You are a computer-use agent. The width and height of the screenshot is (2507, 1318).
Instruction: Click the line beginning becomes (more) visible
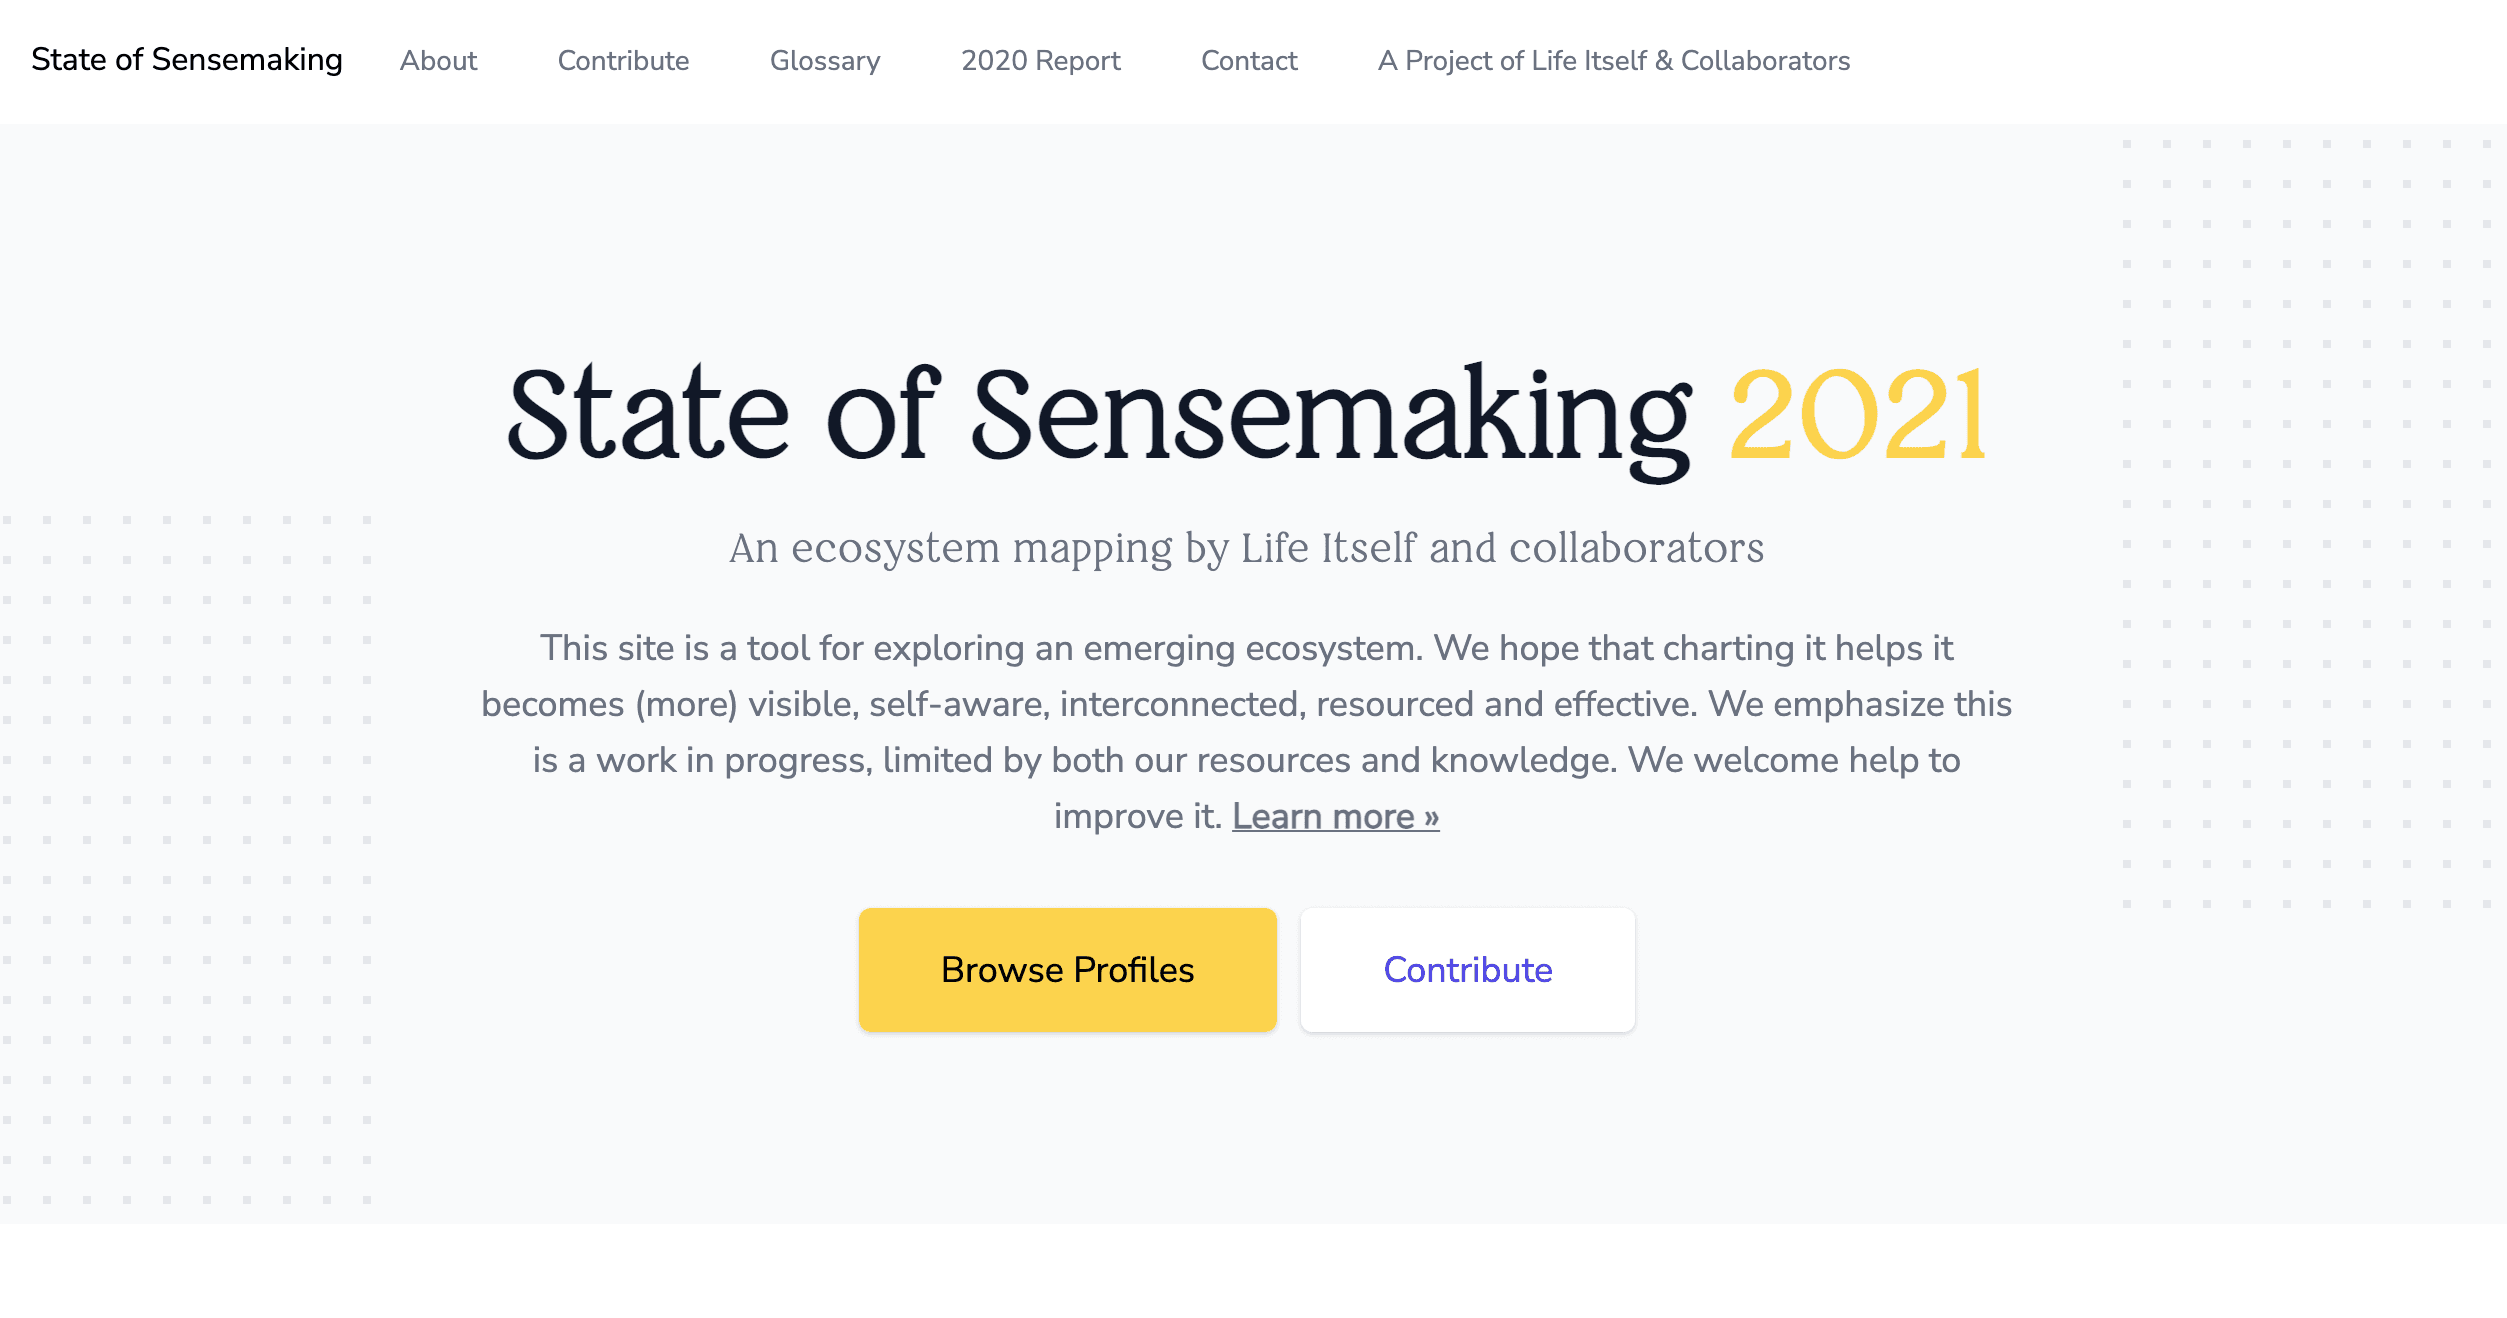(x=1246, y=704)
